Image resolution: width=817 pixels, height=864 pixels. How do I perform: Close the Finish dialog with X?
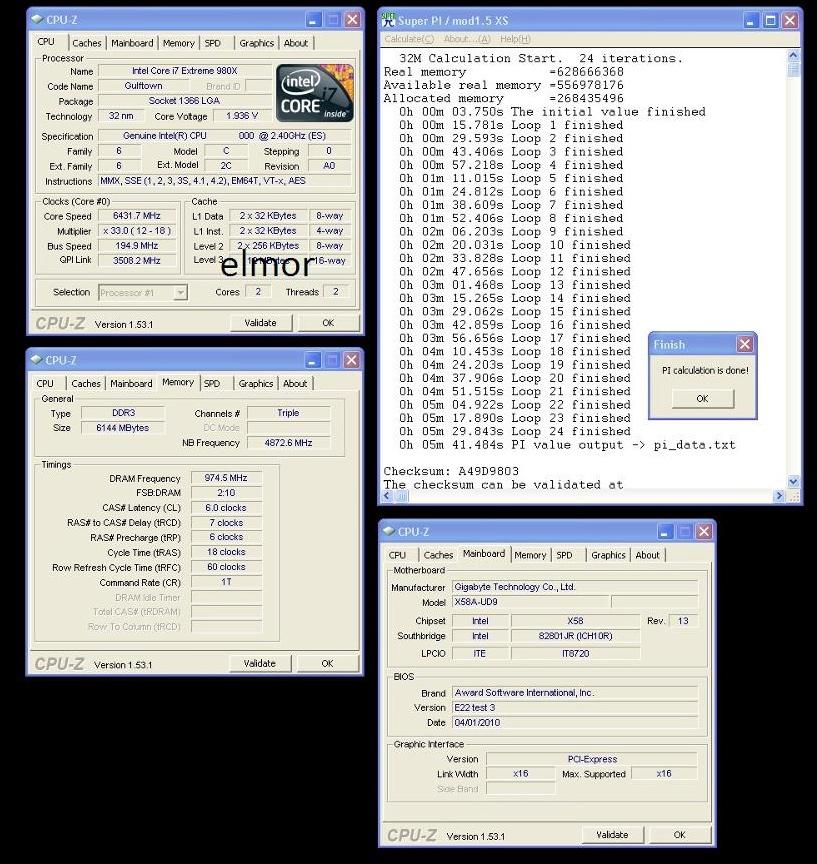pos(744,344)
